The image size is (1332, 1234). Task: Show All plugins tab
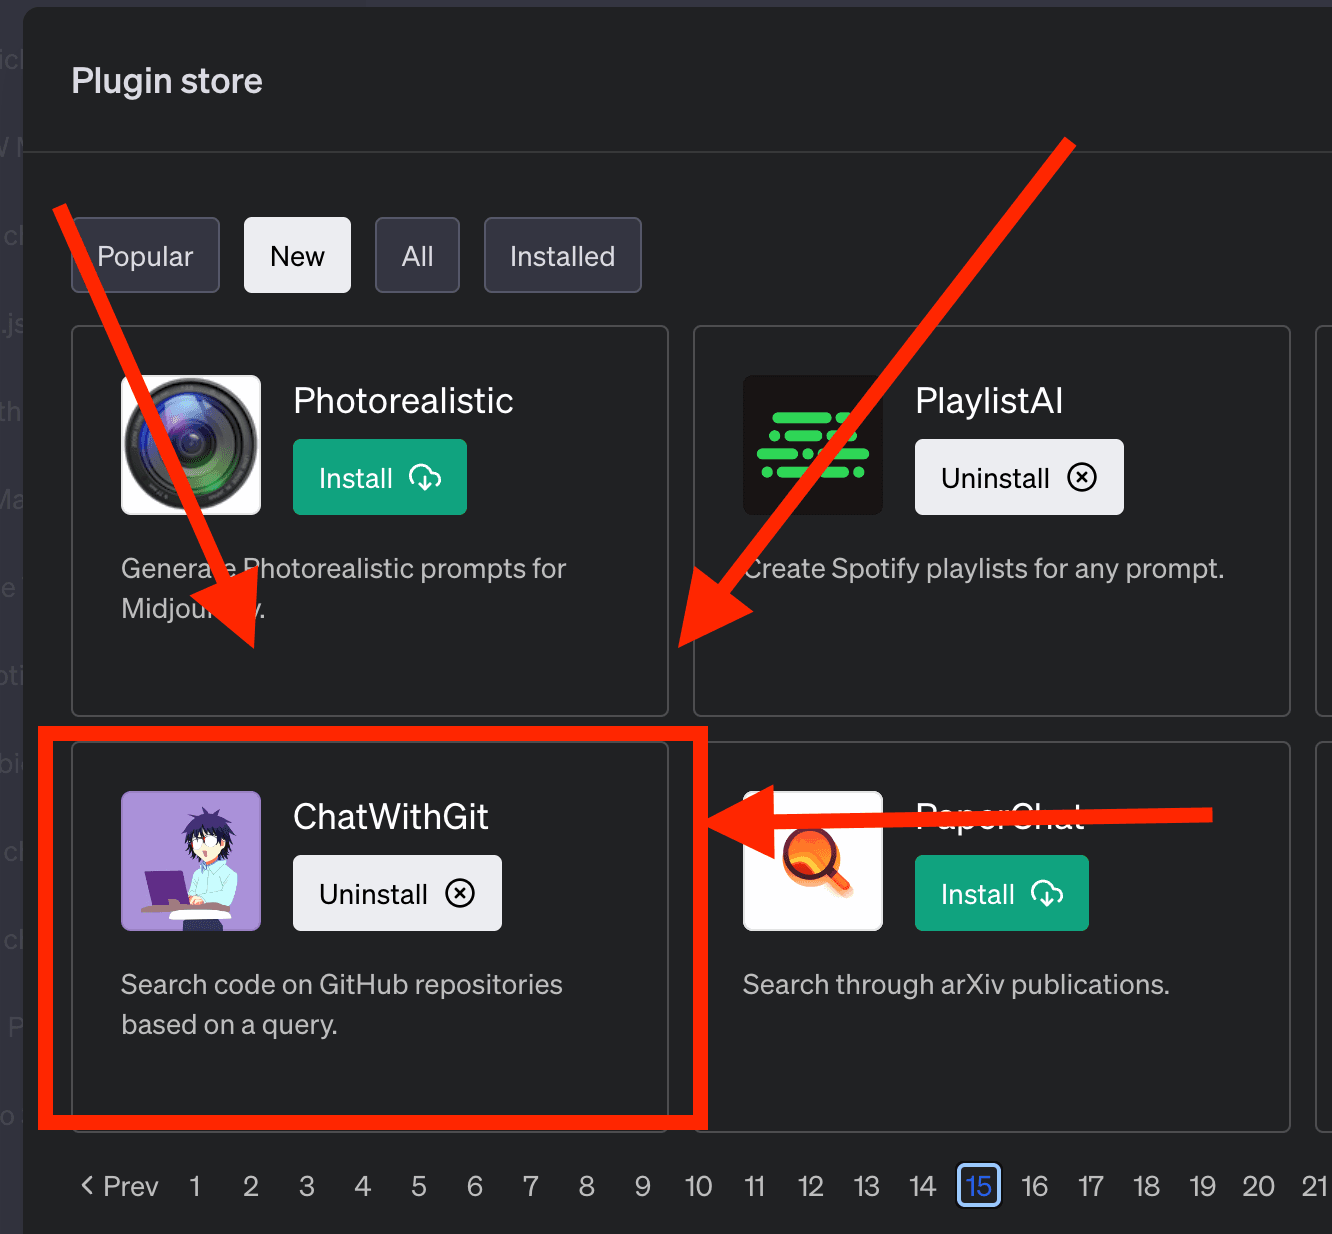[417, 255]
